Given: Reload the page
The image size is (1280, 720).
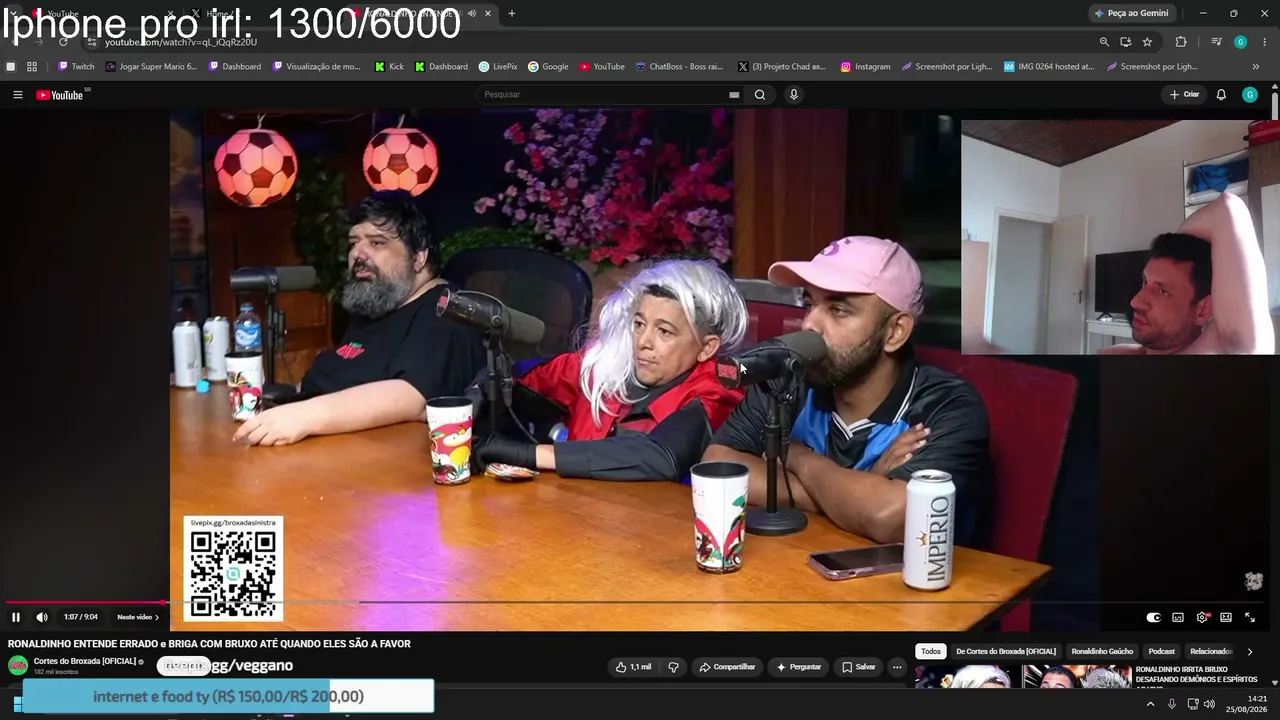Looking at the screenshot, I should pos(63,42).
